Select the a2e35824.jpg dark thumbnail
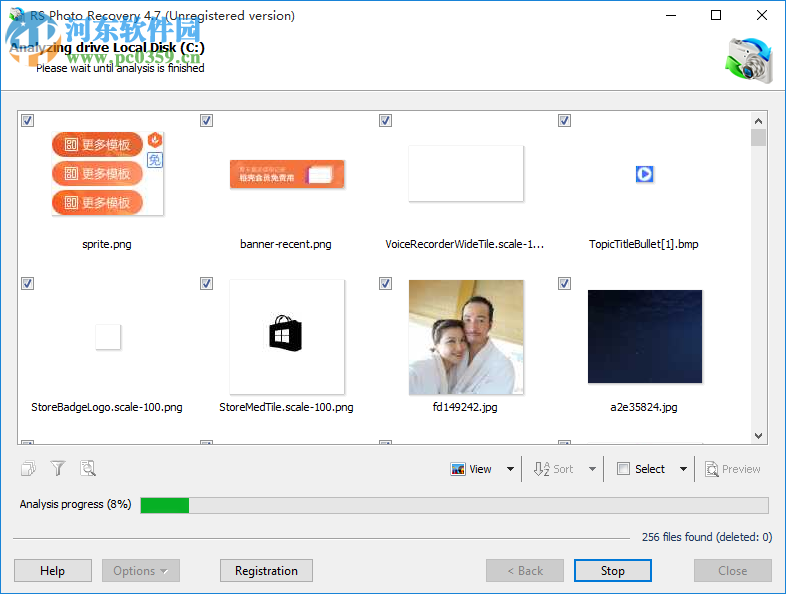Image resolution: width=786 pixels, height=594 pixels. click(x=645, y=336)
